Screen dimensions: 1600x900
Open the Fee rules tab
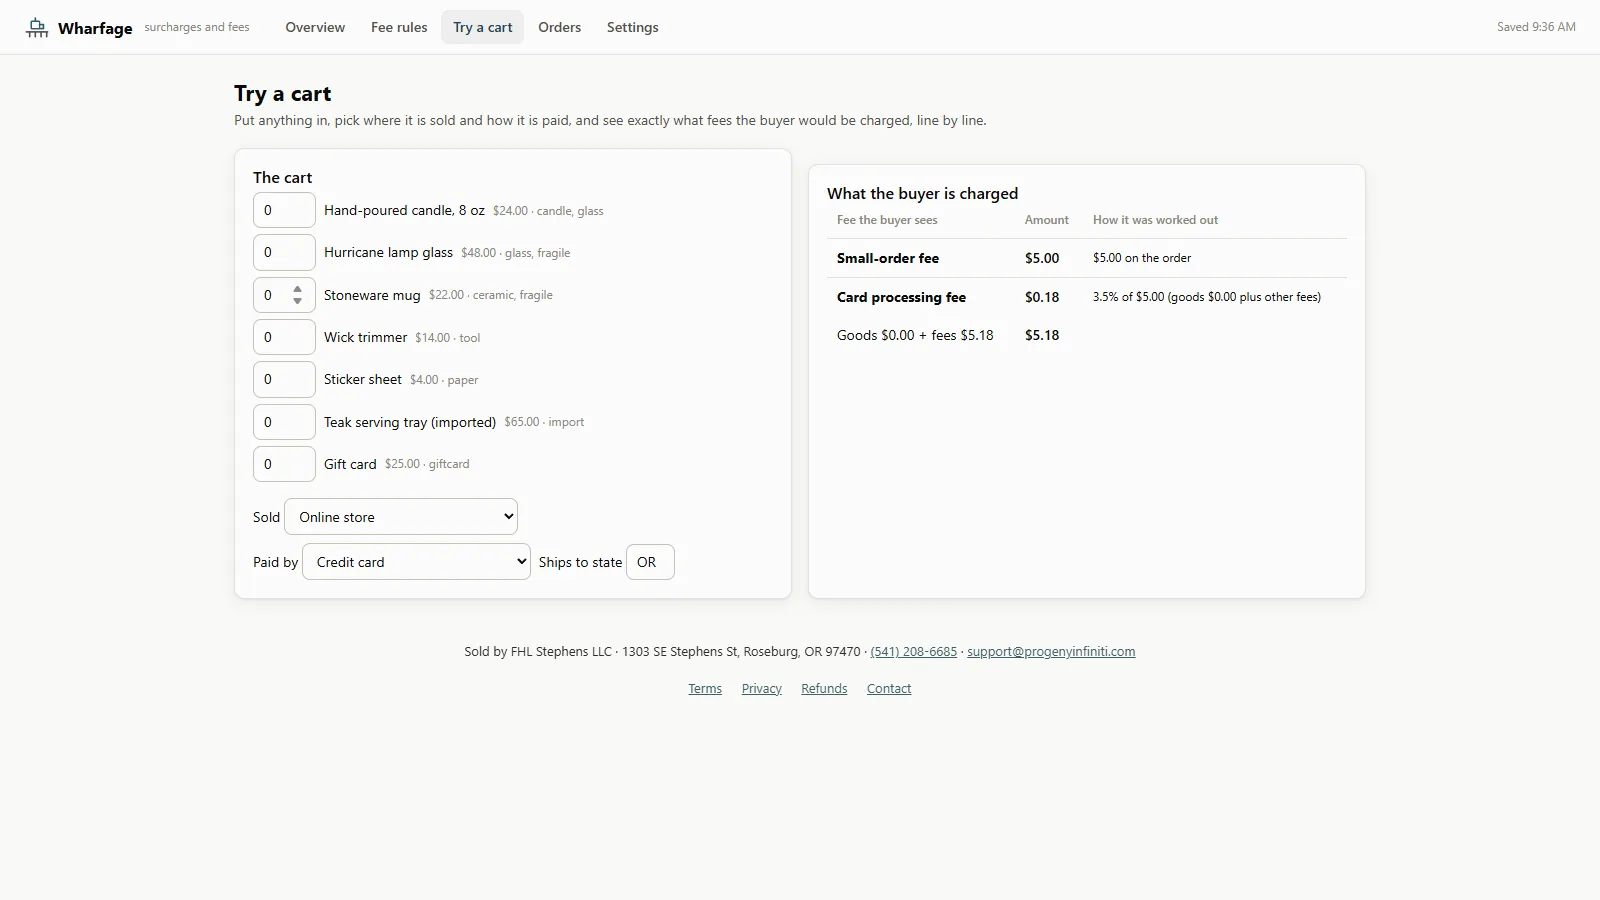pos(399,27)
